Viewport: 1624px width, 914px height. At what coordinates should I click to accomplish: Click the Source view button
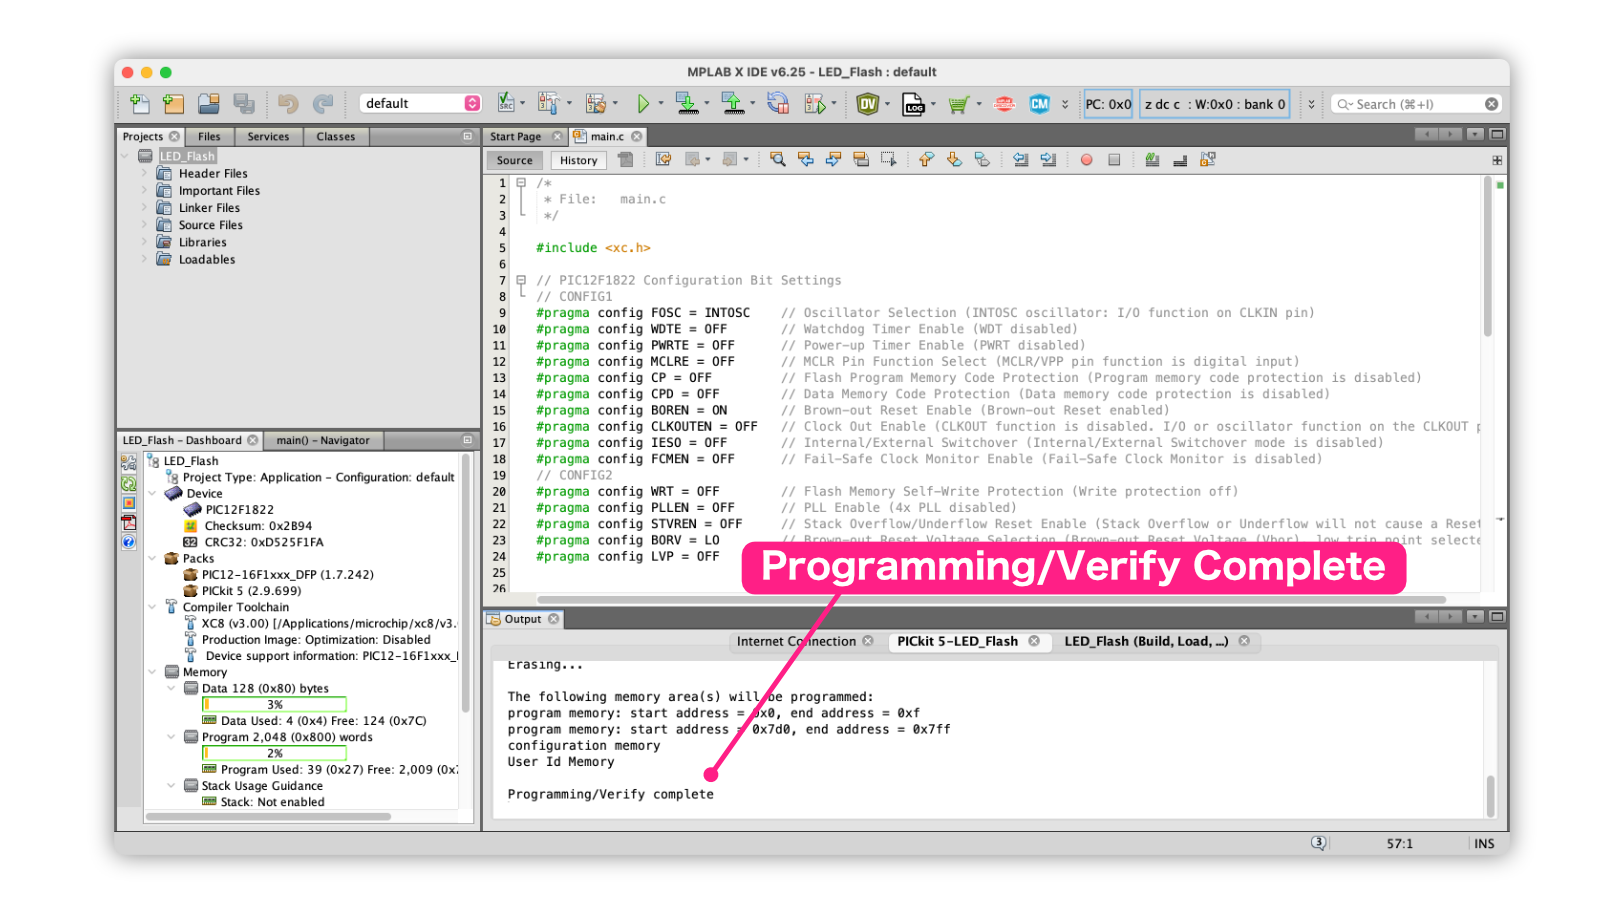515,160
